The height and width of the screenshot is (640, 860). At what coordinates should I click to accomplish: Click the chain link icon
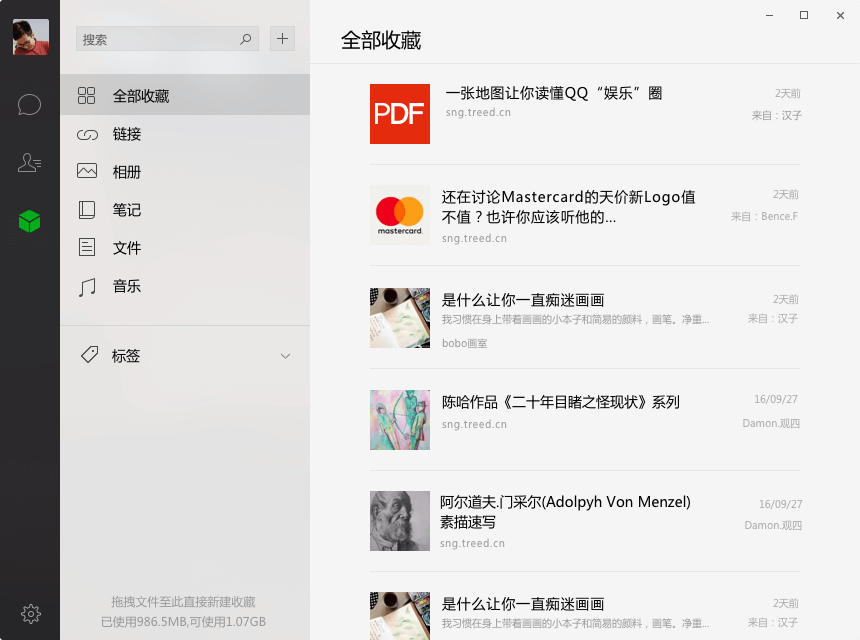(87, 134)
